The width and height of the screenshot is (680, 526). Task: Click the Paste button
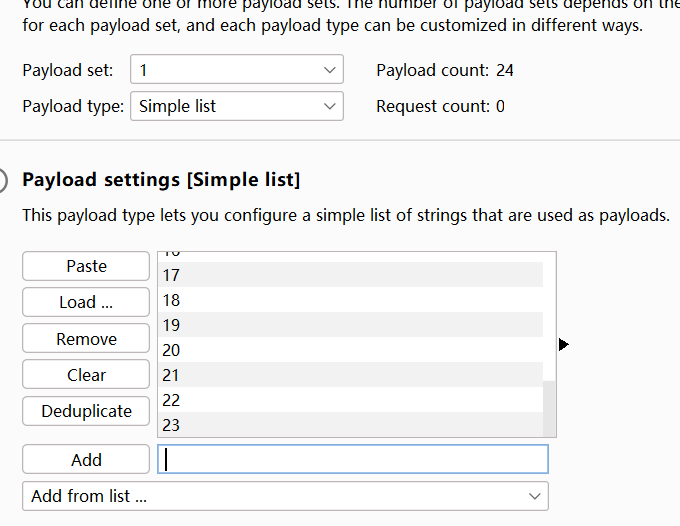click(86, 266)
